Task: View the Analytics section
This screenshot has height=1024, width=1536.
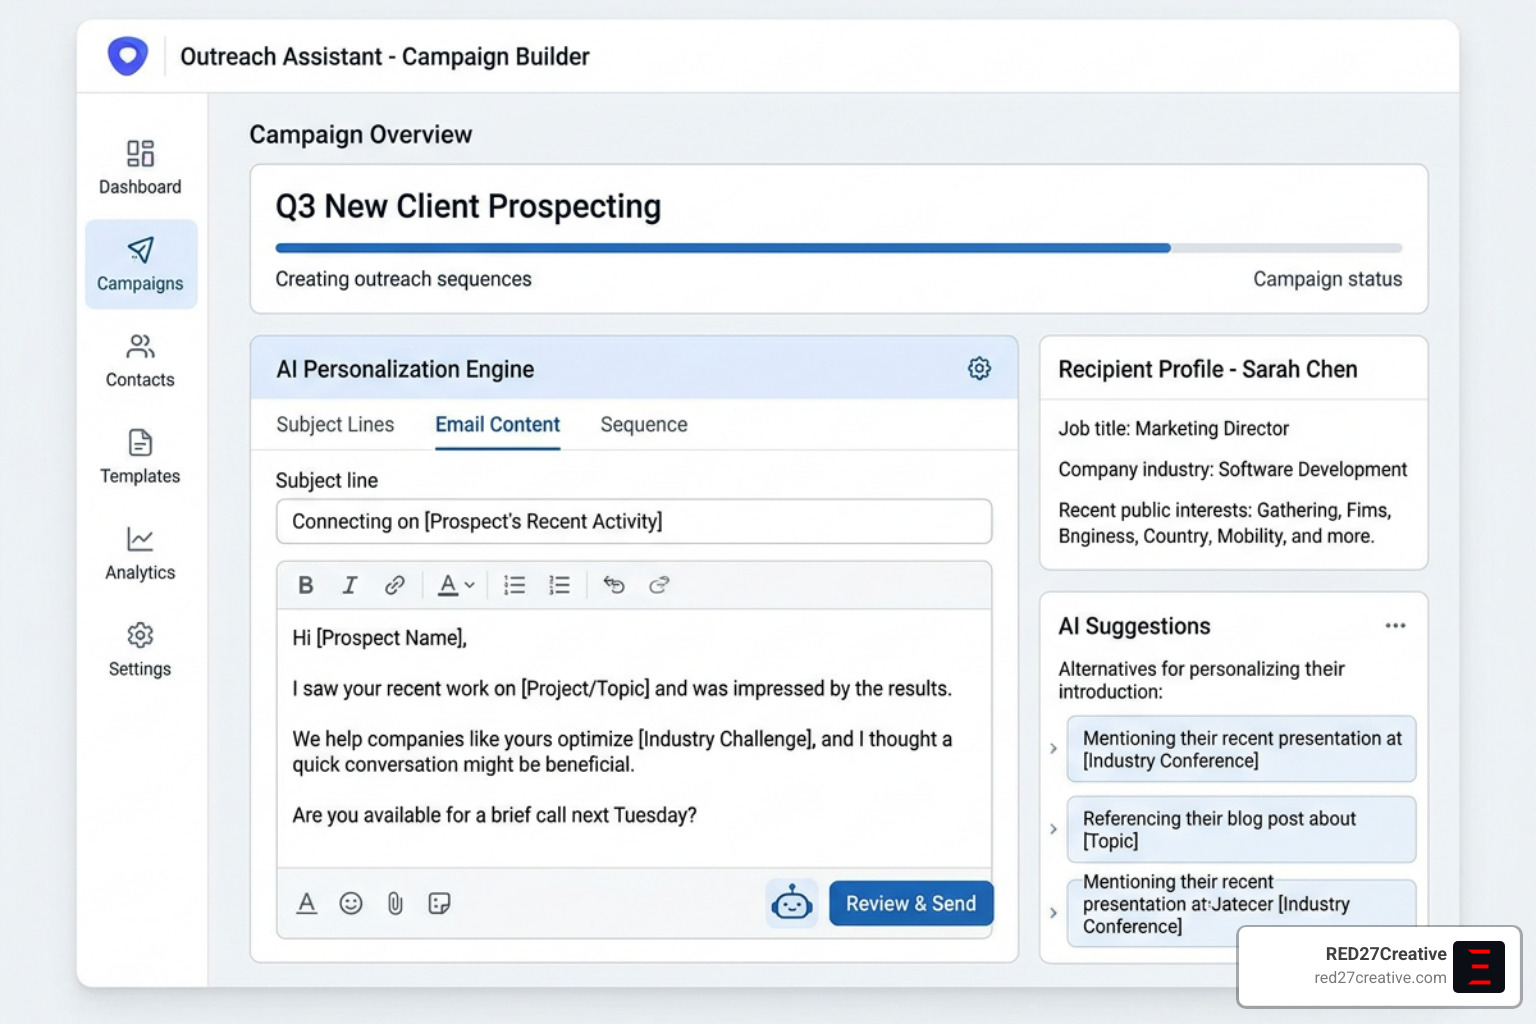Action: click(140, 553)
